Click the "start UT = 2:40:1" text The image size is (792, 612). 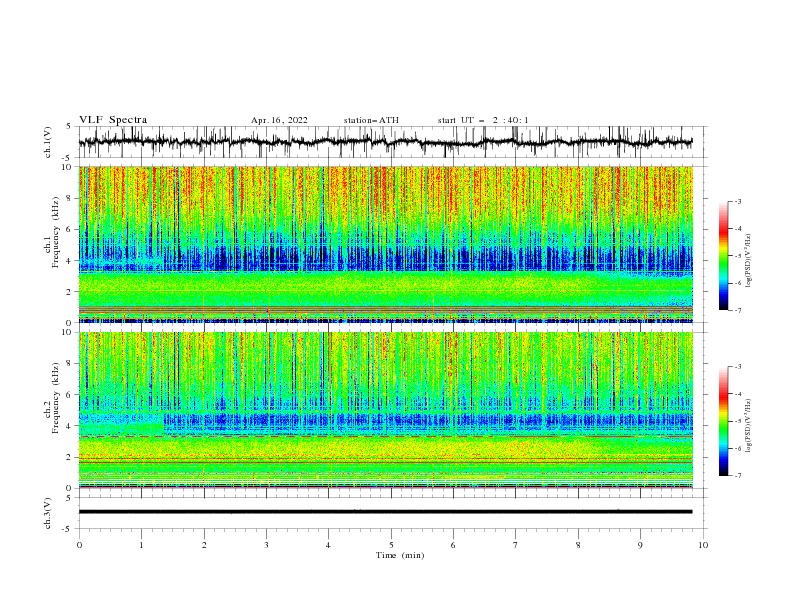(x=483, y=120)
